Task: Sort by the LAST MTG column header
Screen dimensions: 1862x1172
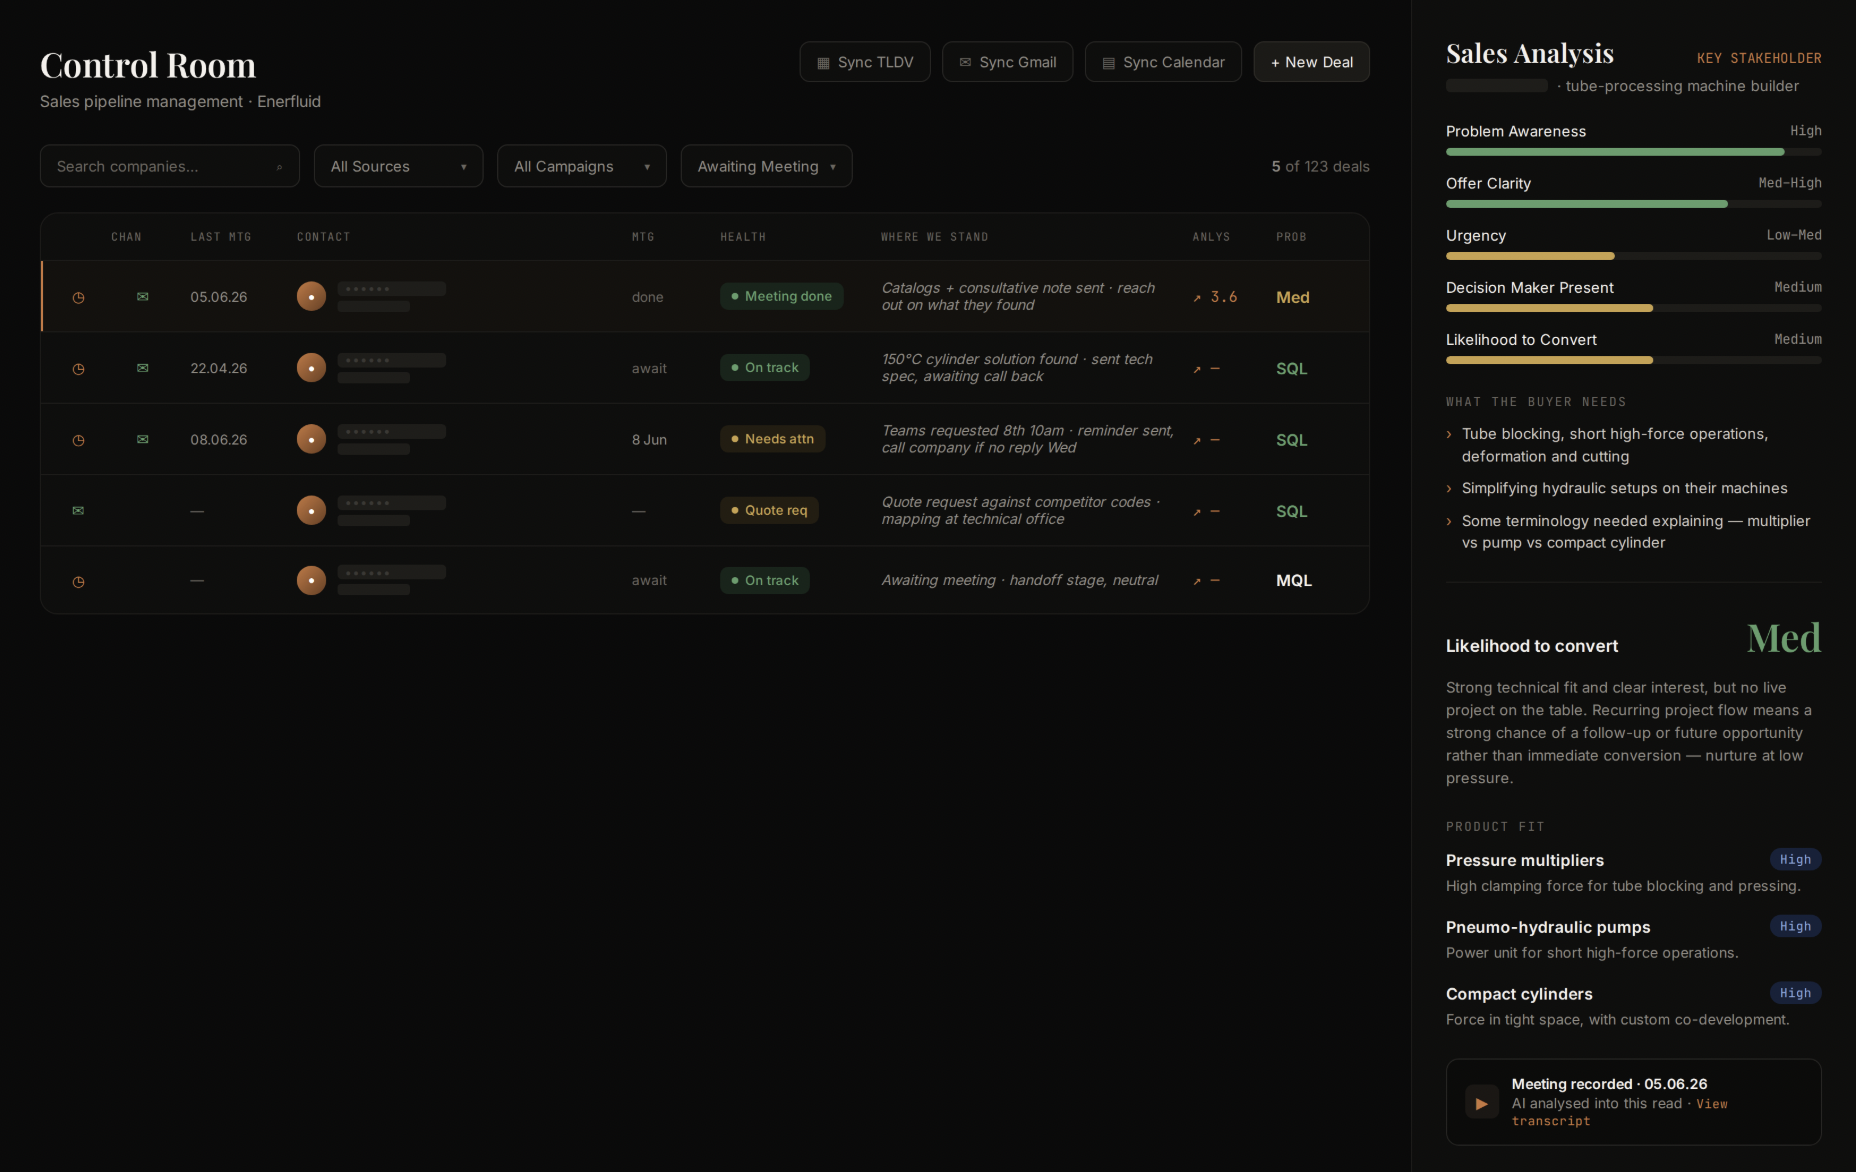Action: (221, 237)
